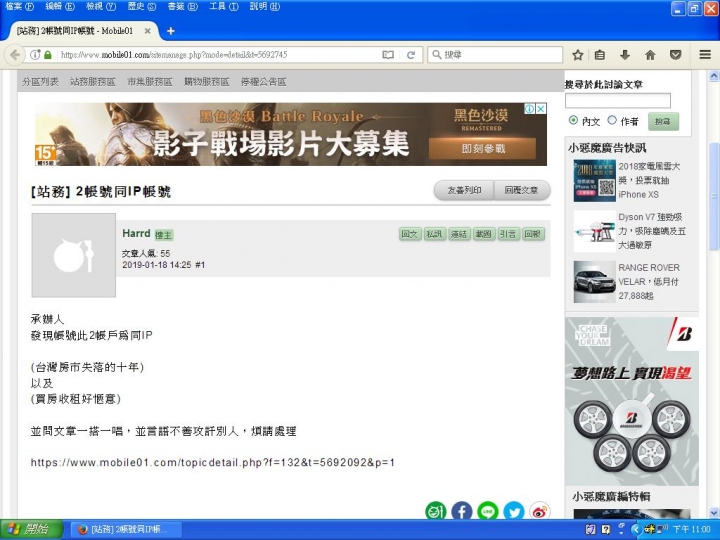This screenshot has height=540, width=720.
Task: Go to 市集服務區 navigation link
Action: [x=150, y=82]
